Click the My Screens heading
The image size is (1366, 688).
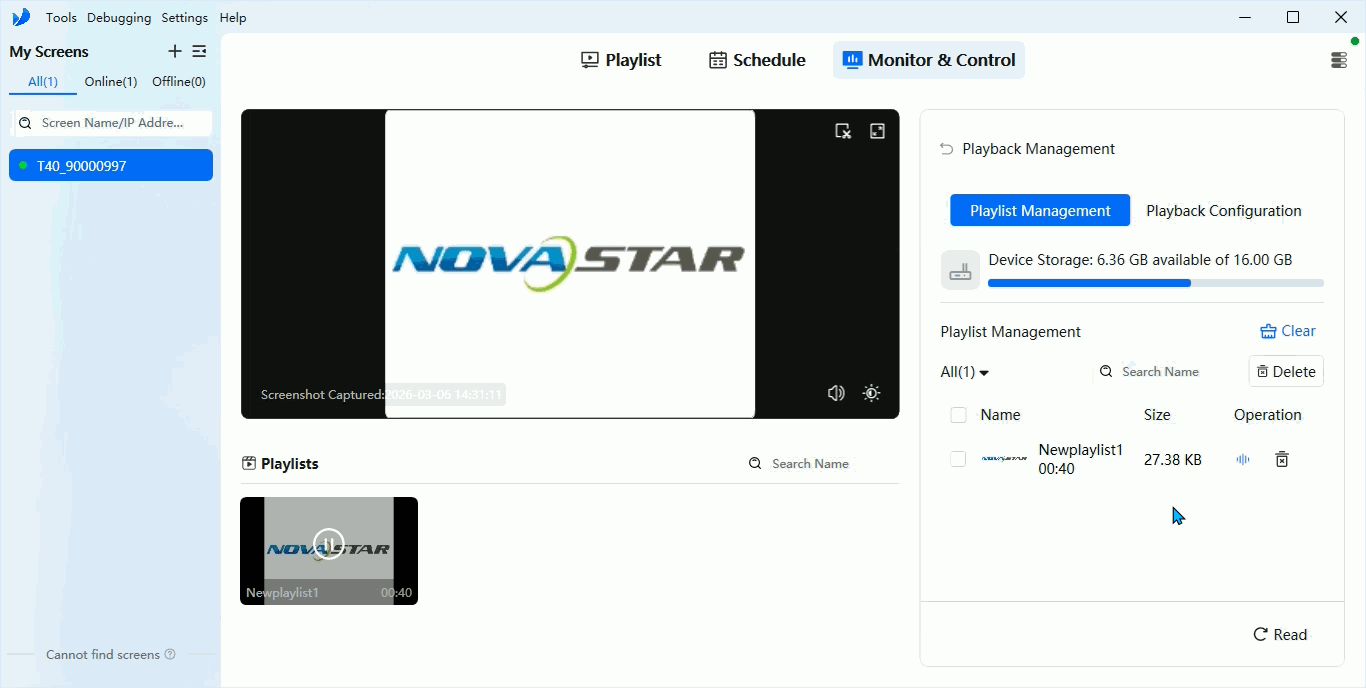tap(49, 52)
